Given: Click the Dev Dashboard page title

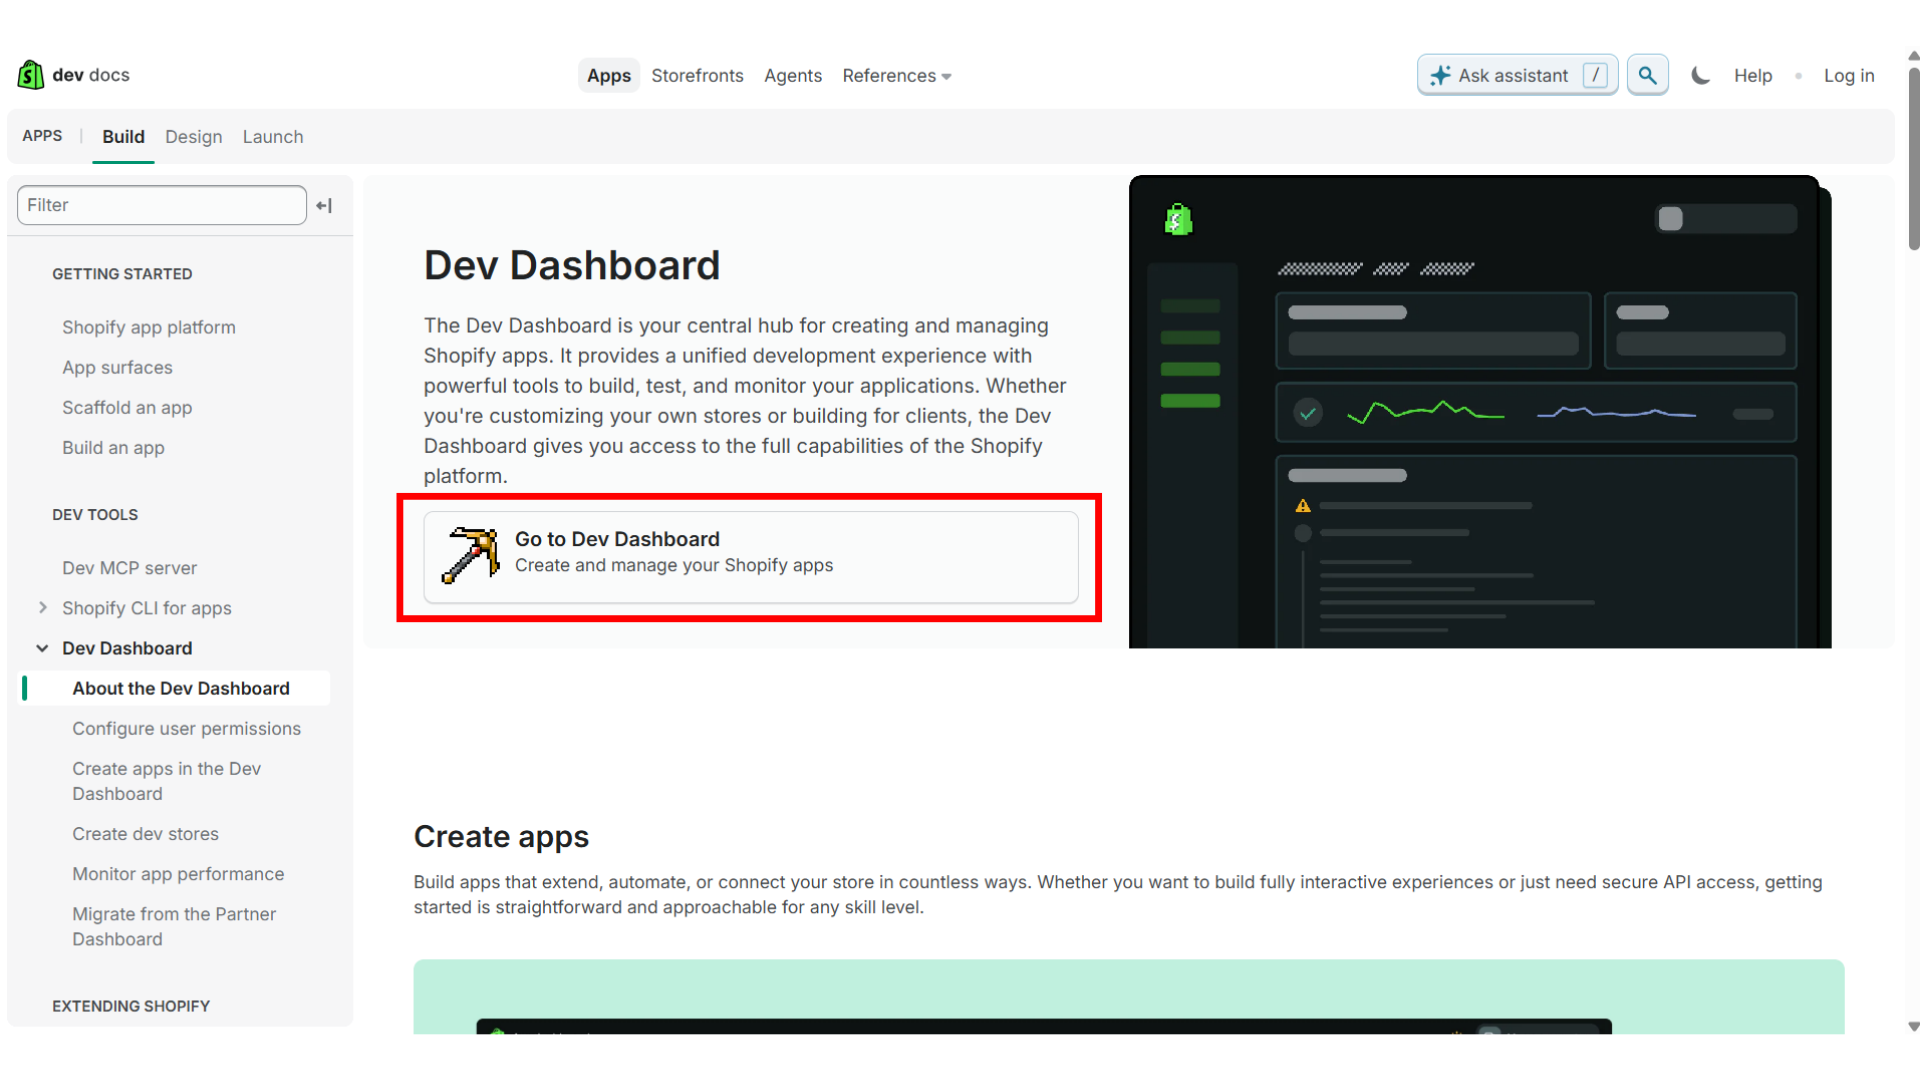Looking at the screenshot, I should (x=572, y=265).
